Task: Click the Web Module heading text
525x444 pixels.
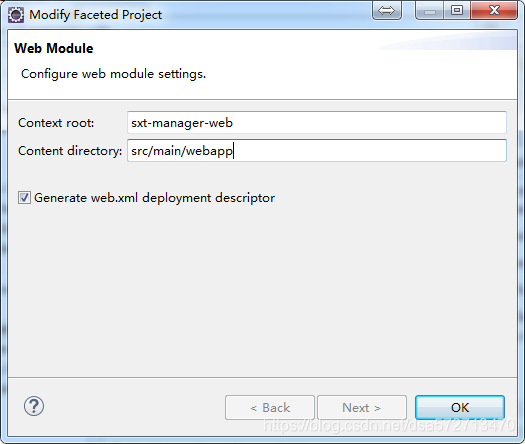Action: click(54, 49)
